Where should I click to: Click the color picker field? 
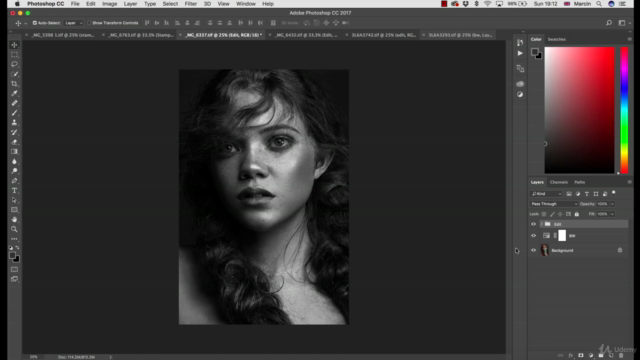(x=579, y=110)
